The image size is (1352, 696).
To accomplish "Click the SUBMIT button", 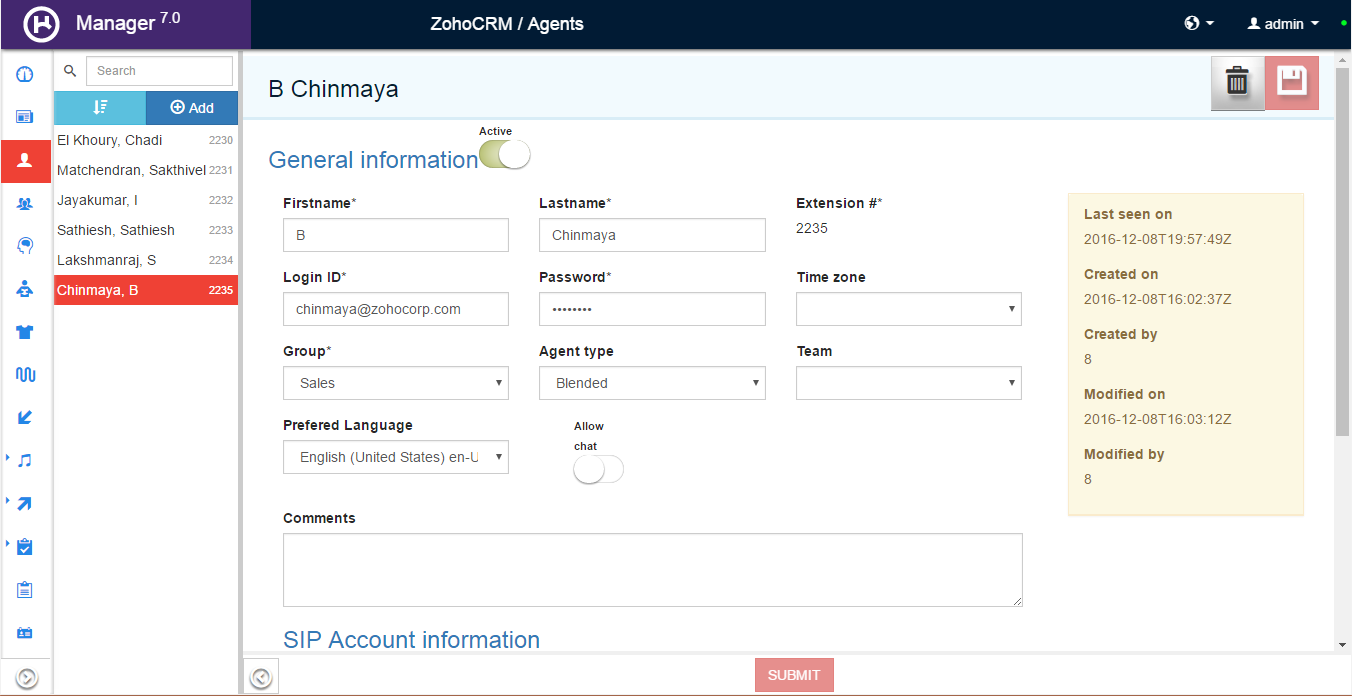I will click(794, 675).
